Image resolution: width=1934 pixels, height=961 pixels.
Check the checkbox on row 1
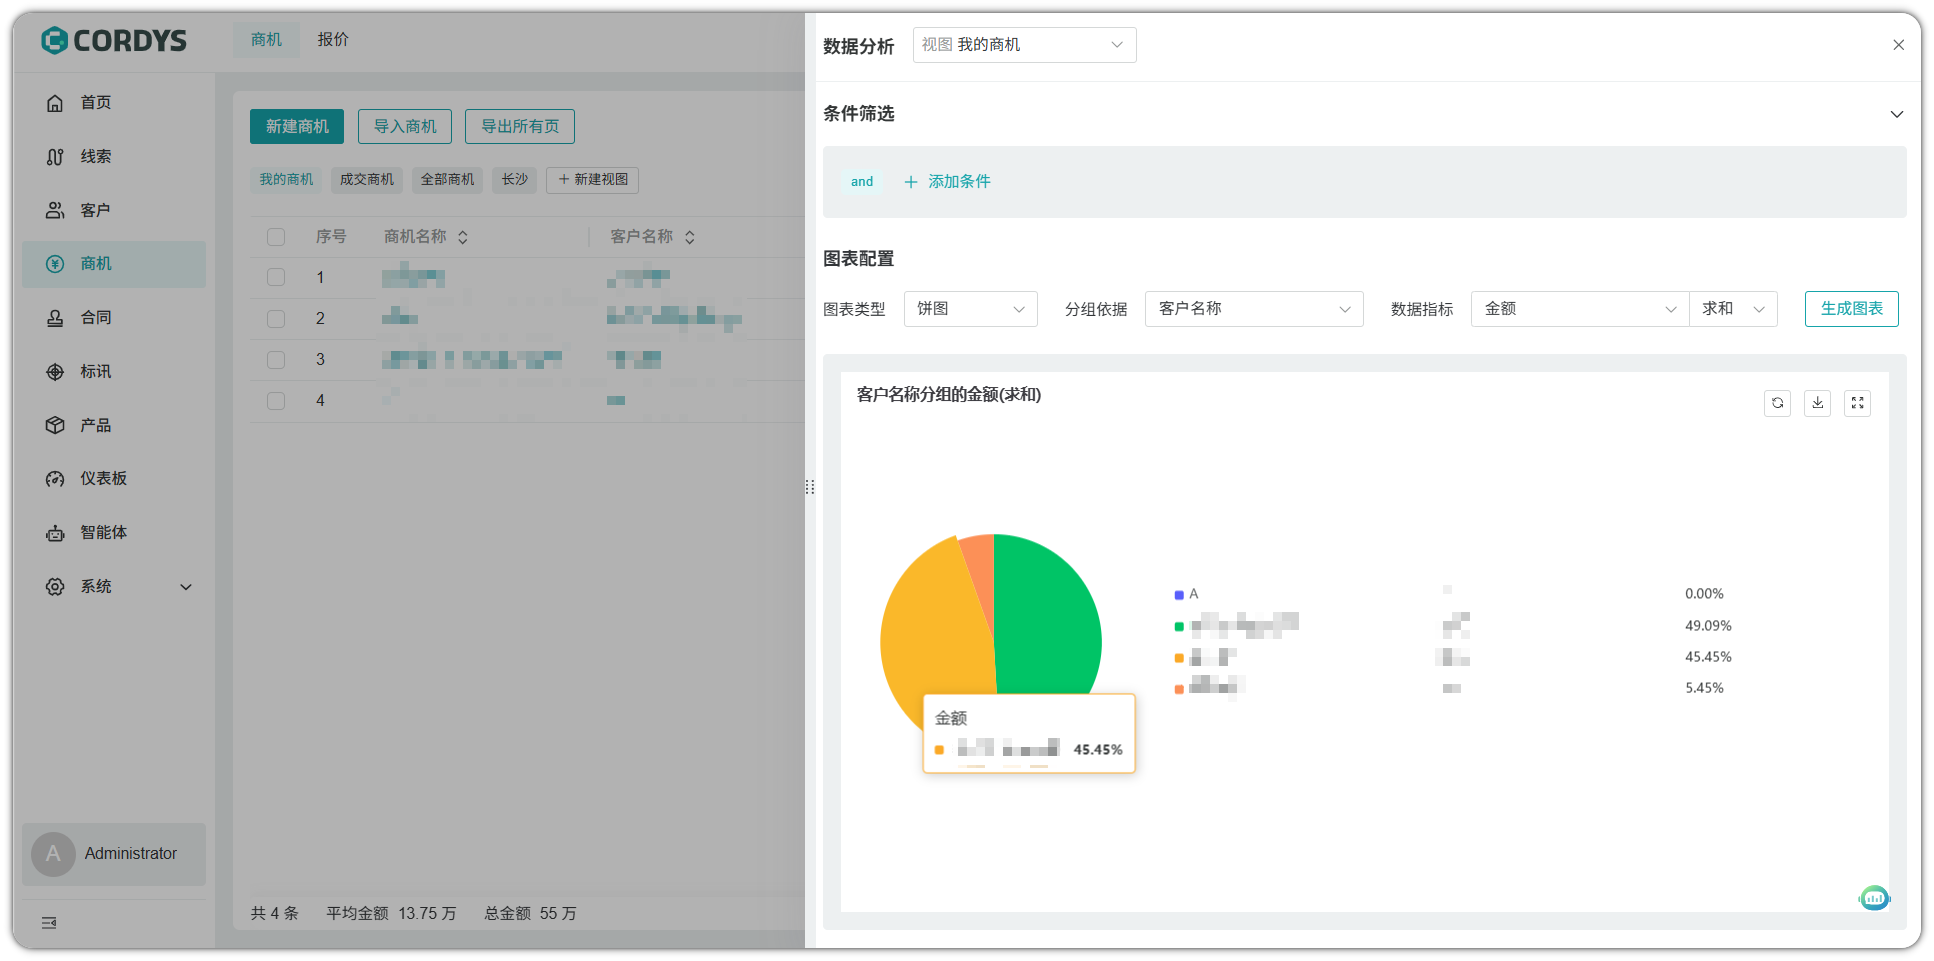(276, 277)
